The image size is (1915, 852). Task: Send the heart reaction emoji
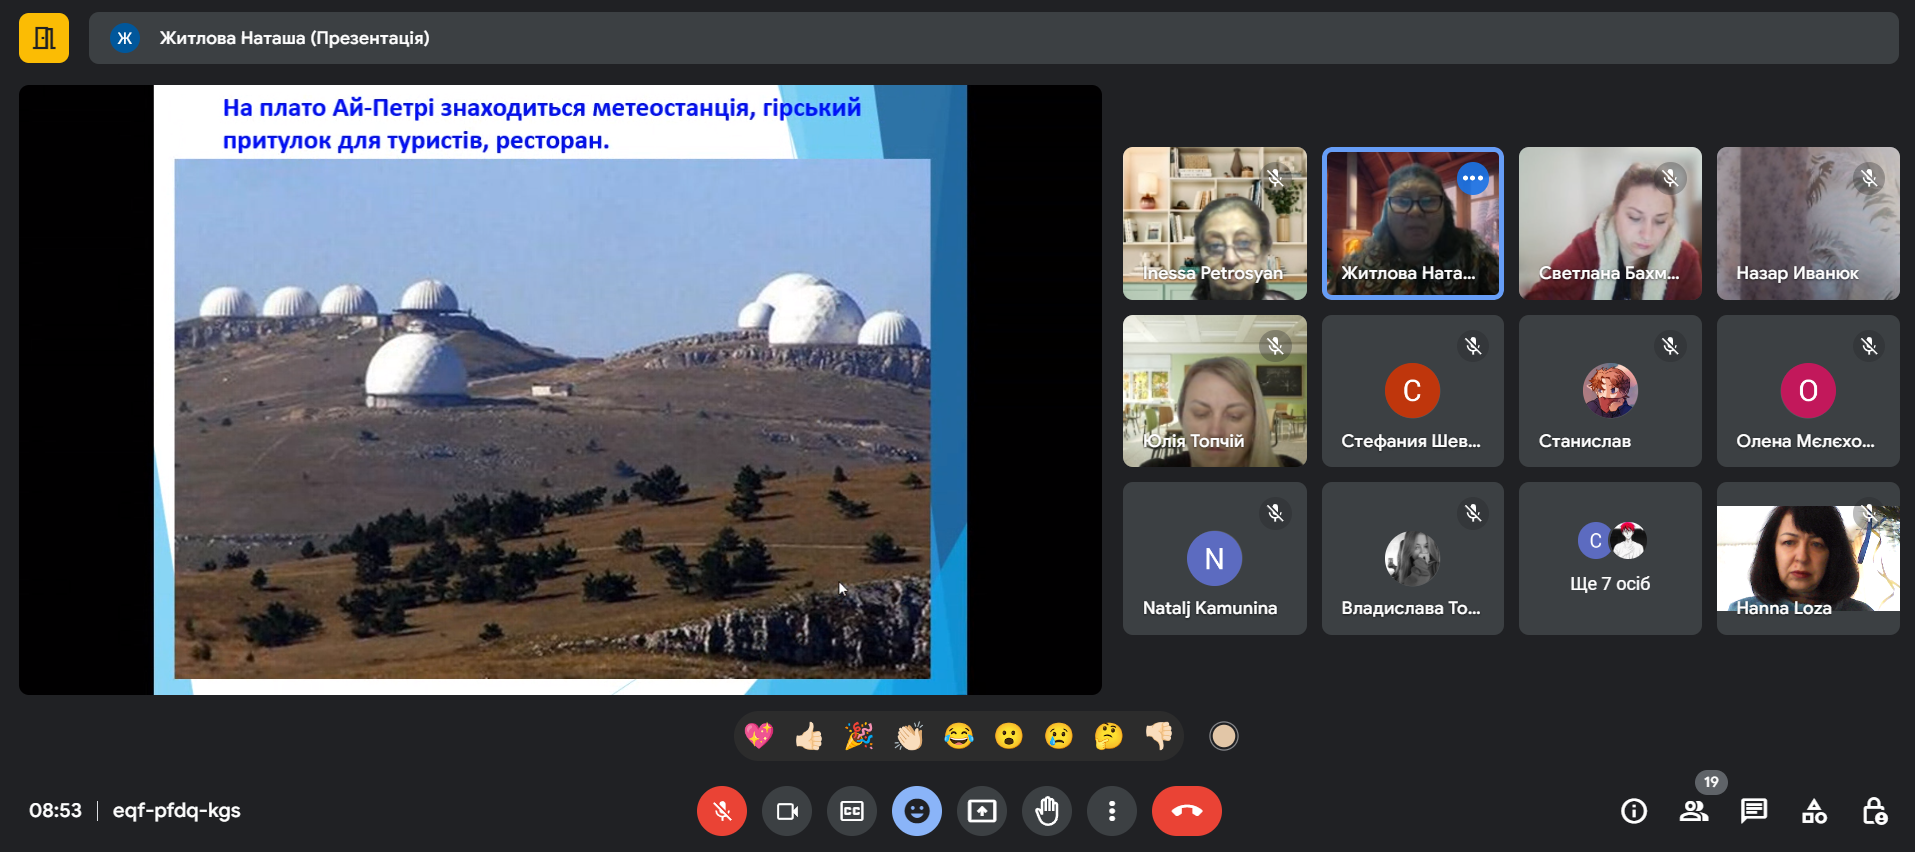759,737
